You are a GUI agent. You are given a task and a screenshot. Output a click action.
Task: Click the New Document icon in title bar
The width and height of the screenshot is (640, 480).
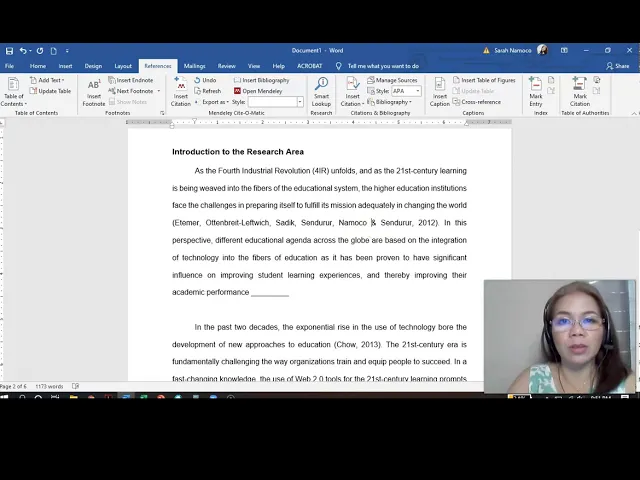point(53,51)
